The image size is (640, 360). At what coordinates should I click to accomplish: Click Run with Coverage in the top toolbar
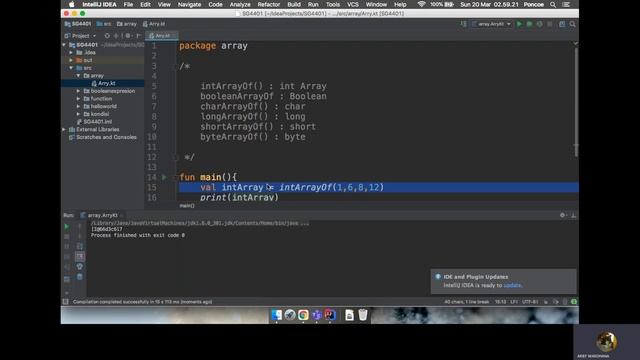pyautogui.click(x=540, y=24)
